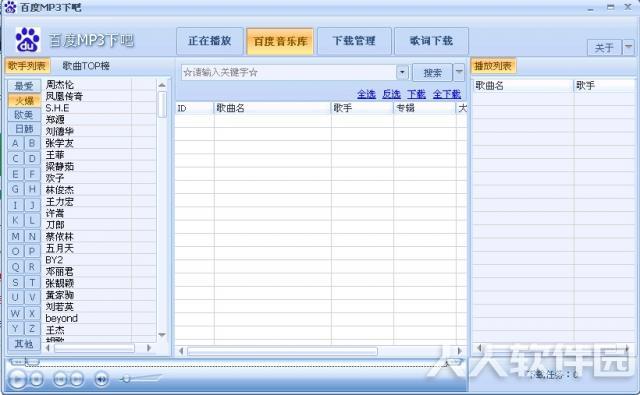Filter artists by letter S
The width and height of the screenshot is (640, 395).
pos(15,282)
